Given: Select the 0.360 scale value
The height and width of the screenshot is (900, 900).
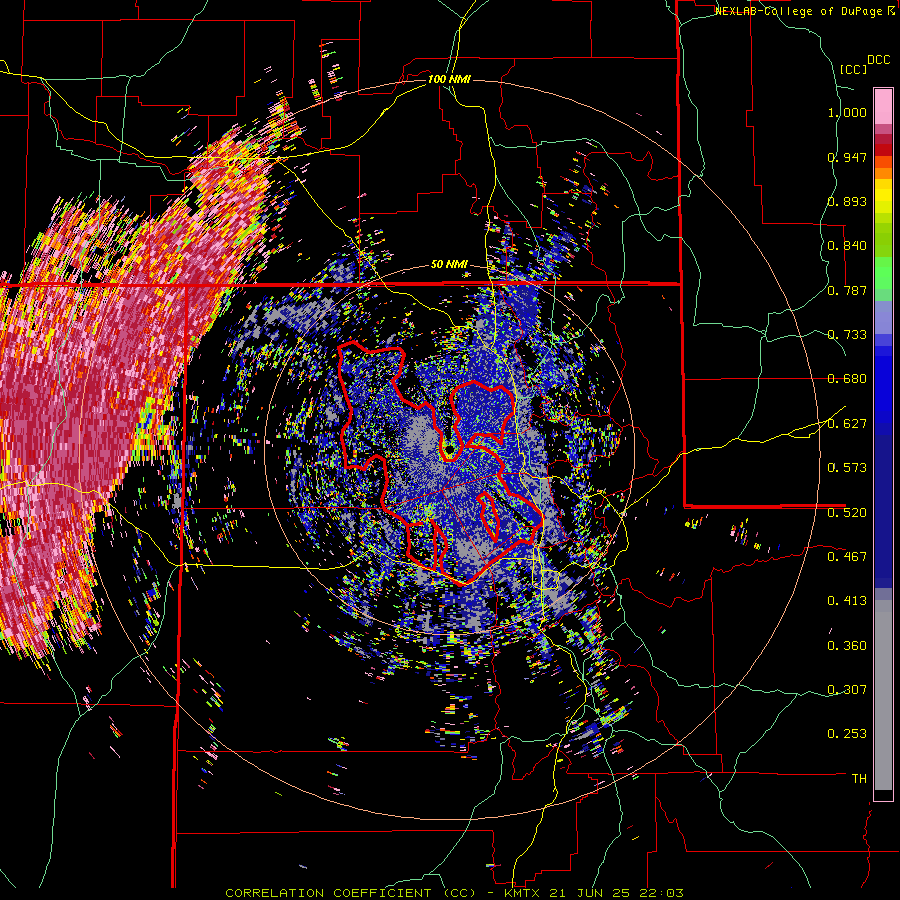Looking at the screenshot, I should pyautogui.click(x=847, y=646).
